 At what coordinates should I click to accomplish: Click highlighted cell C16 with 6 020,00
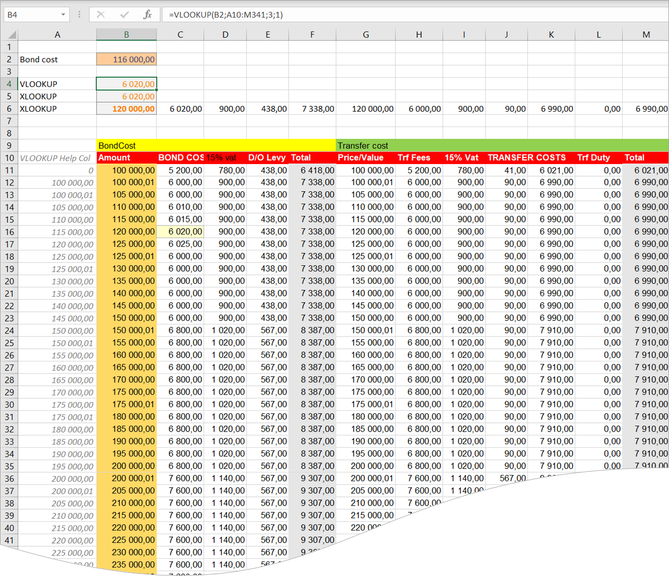[x=180, y=232]
